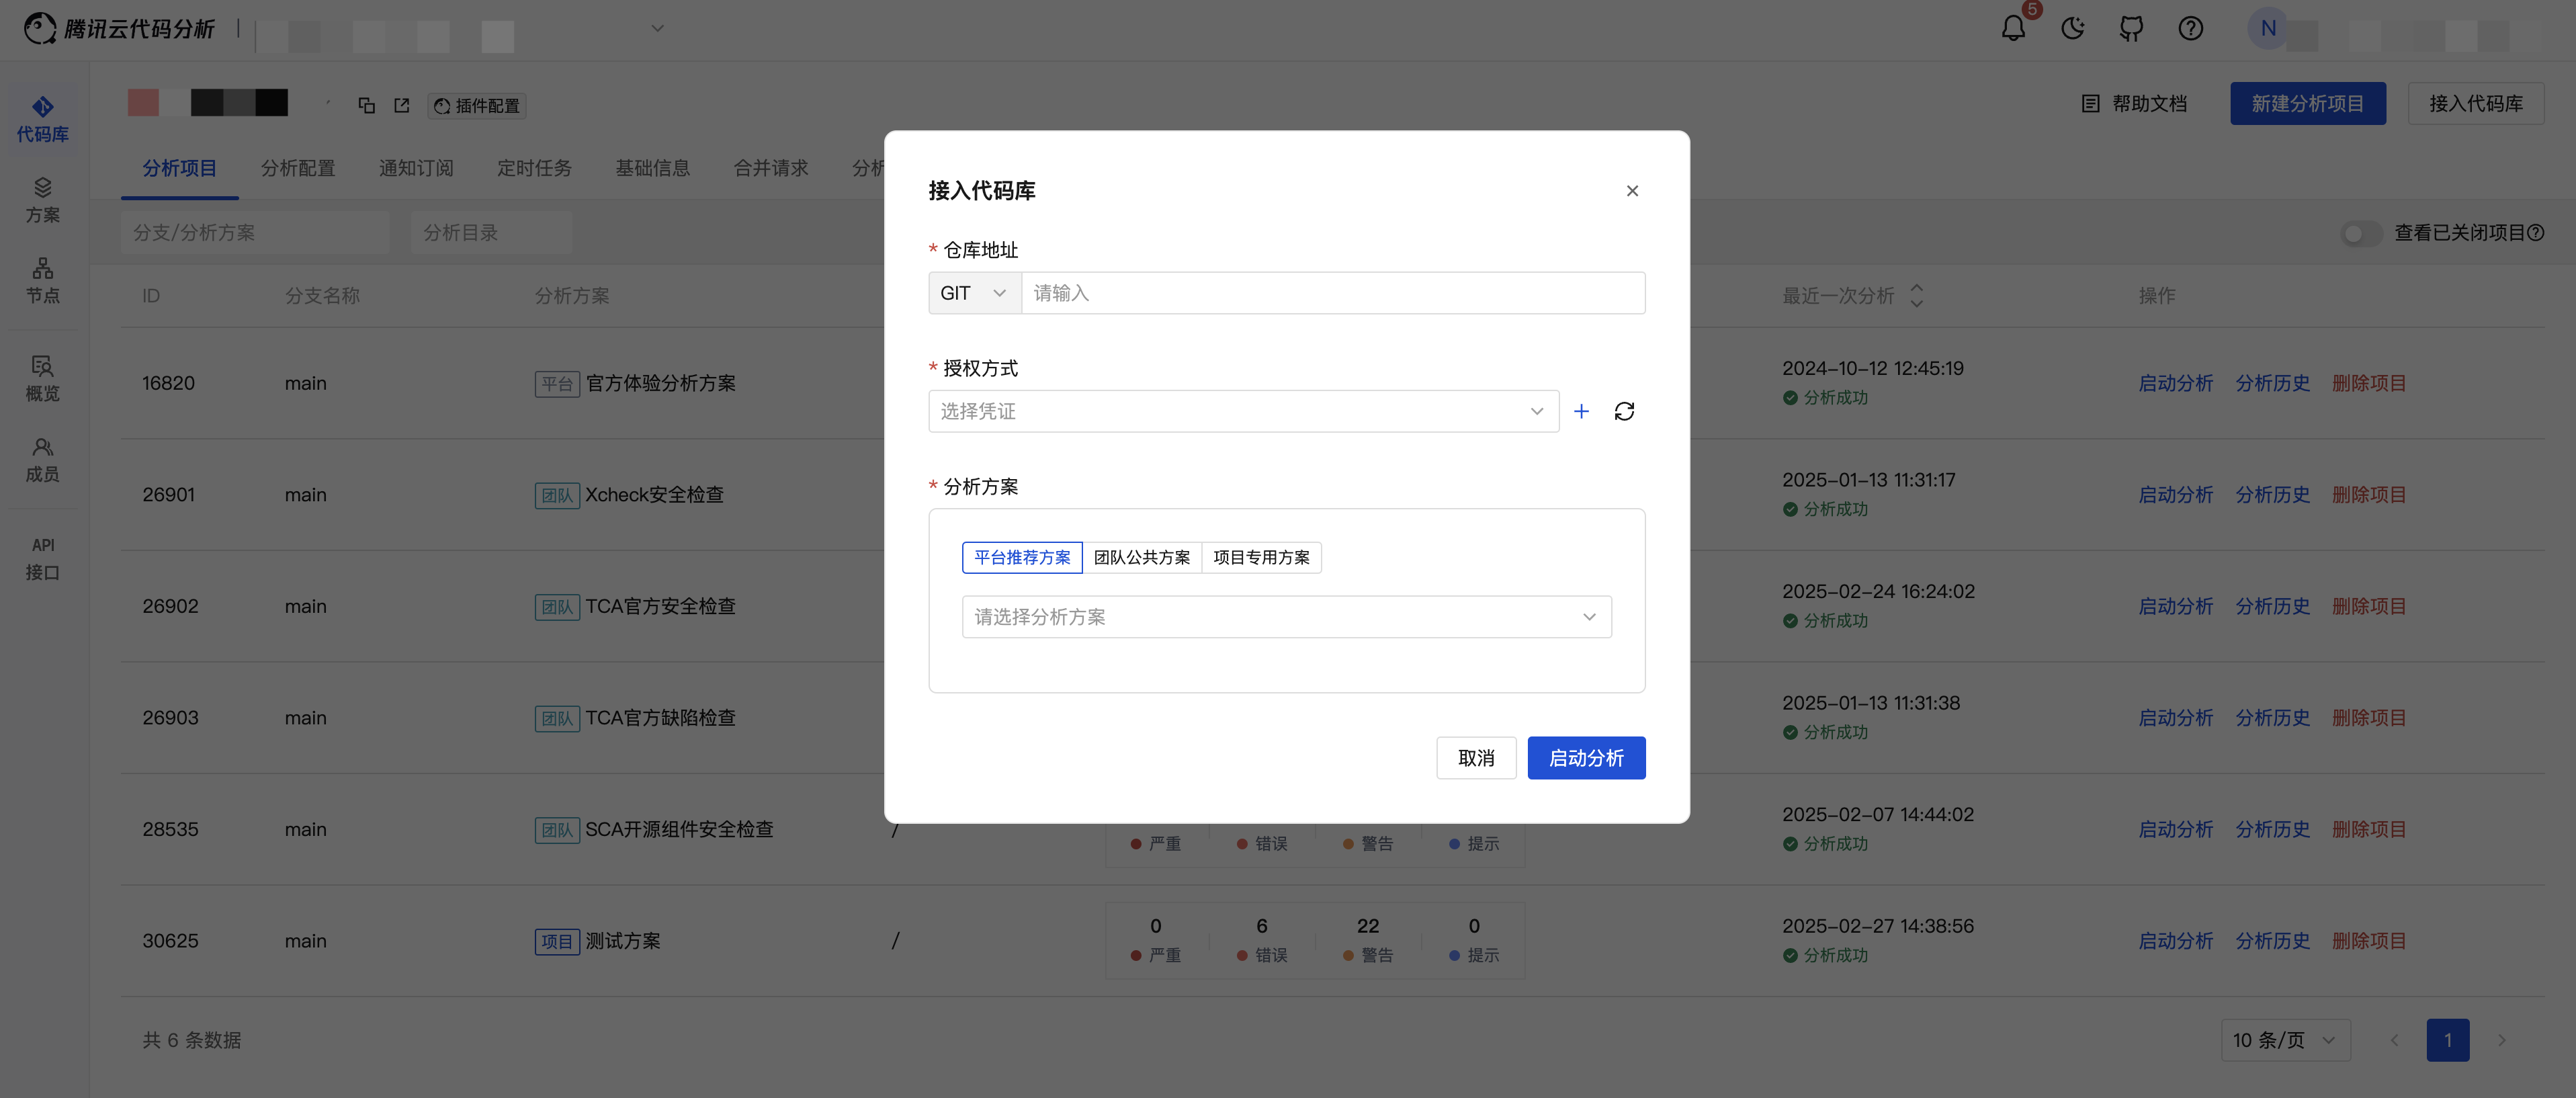Image resolution: width=2576 pixels, height=1098 pixels.
Task: Click 取消 in the dialog
Action: pos(1476,758)
